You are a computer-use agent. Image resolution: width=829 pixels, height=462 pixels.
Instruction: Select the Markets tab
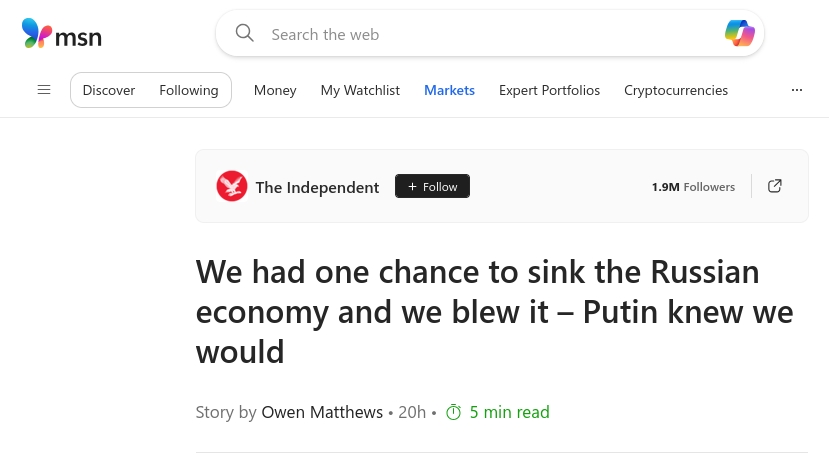click(x=449, y=90)
